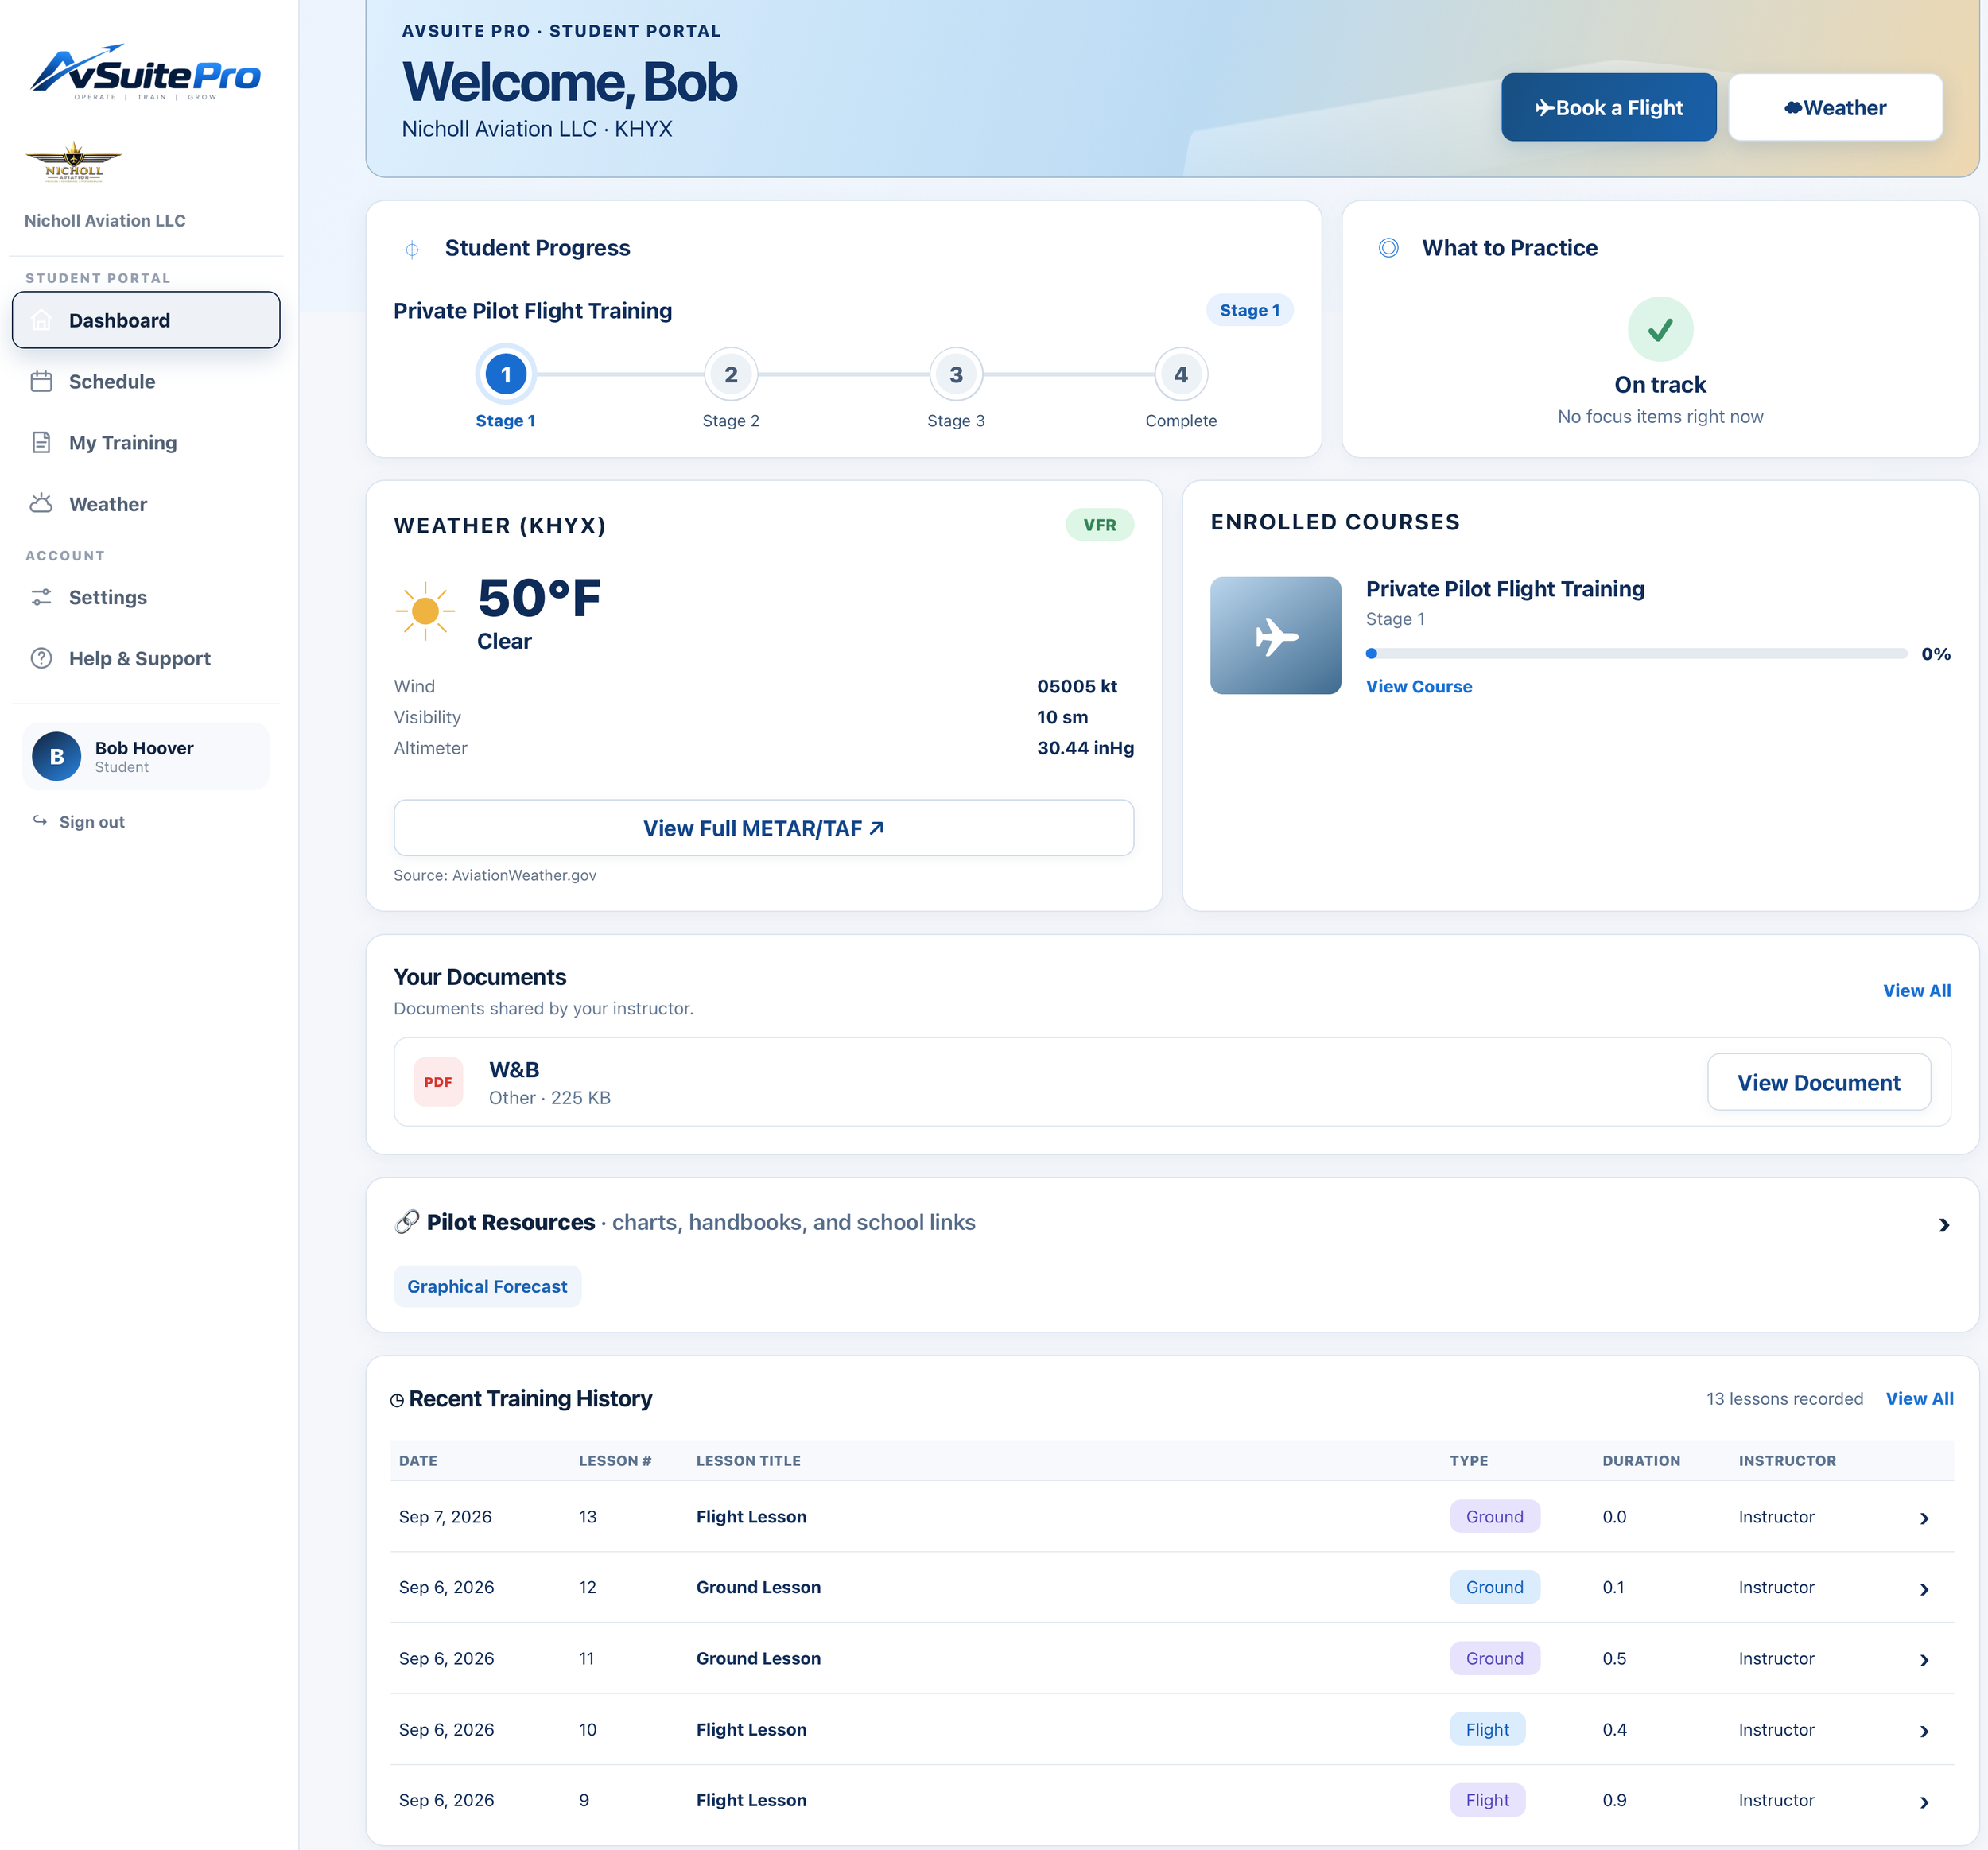
Task: Click the Help & Support question mark icon
Action: tap(41, 658)
